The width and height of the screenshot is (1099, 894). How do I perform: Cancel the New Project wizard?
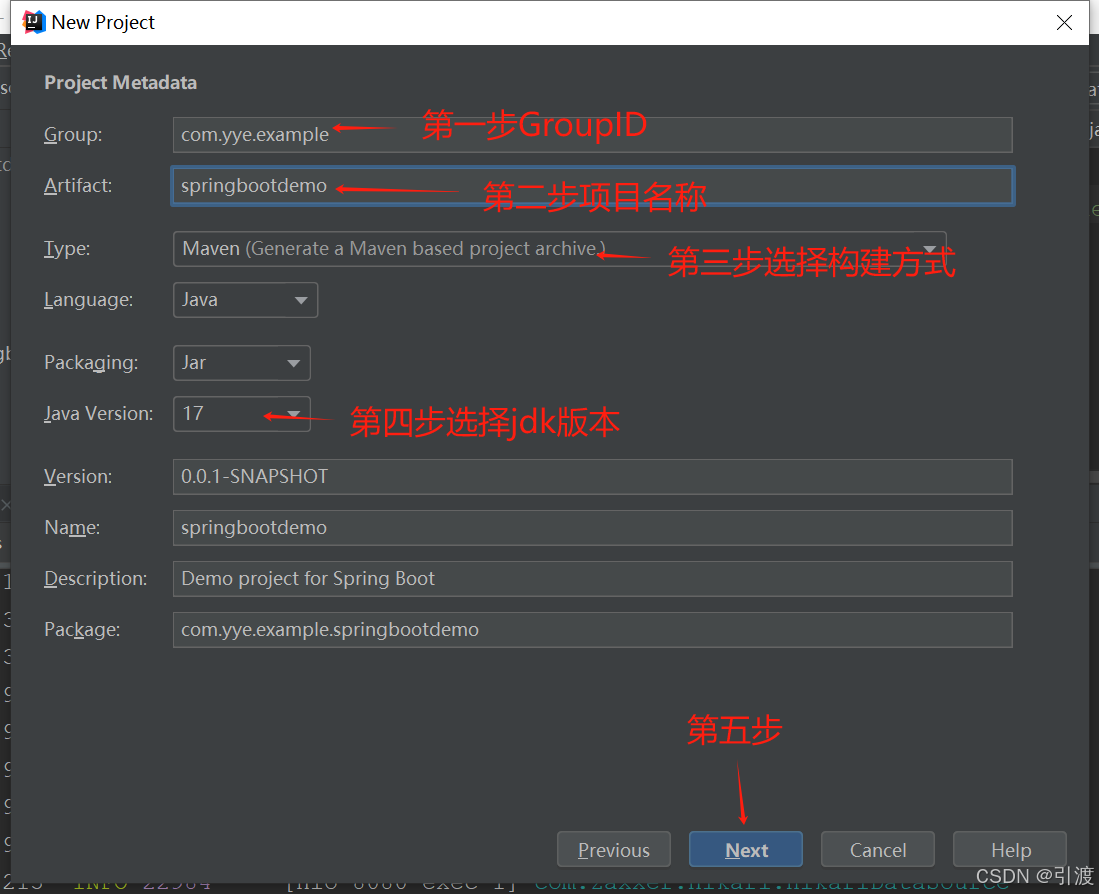[x=878, y=849]
